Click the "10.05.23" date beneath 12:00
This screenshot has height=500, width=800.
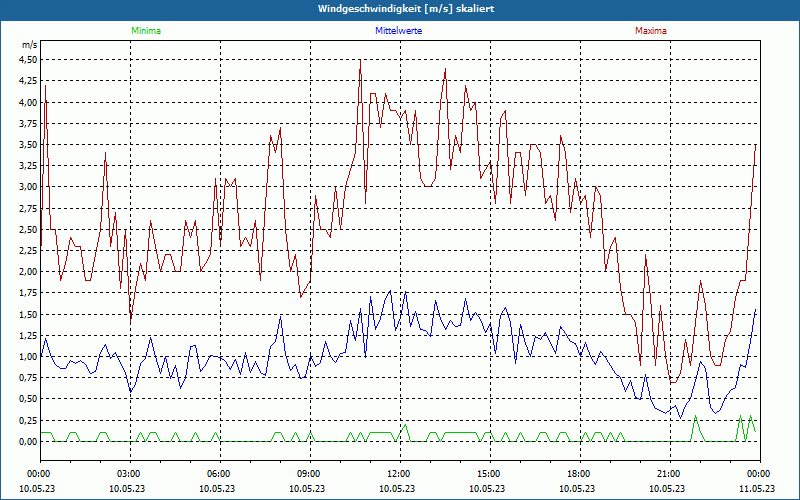pyautogui.click(x=397, y=488)
